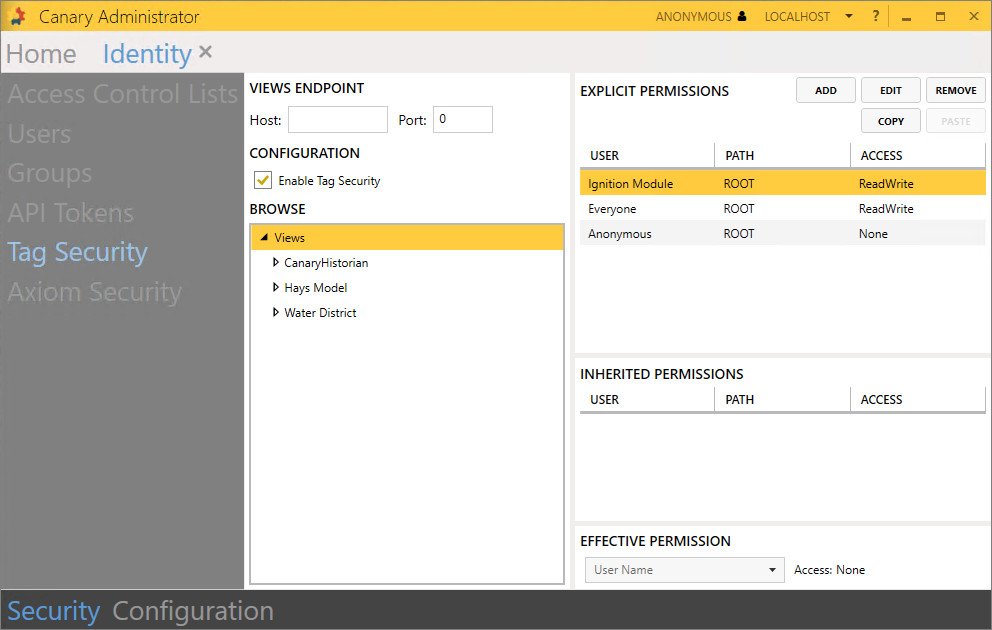The image size is (992, 630).
Task: Click the Canary logo icon in title bar
Action: [x=18, y=17]
